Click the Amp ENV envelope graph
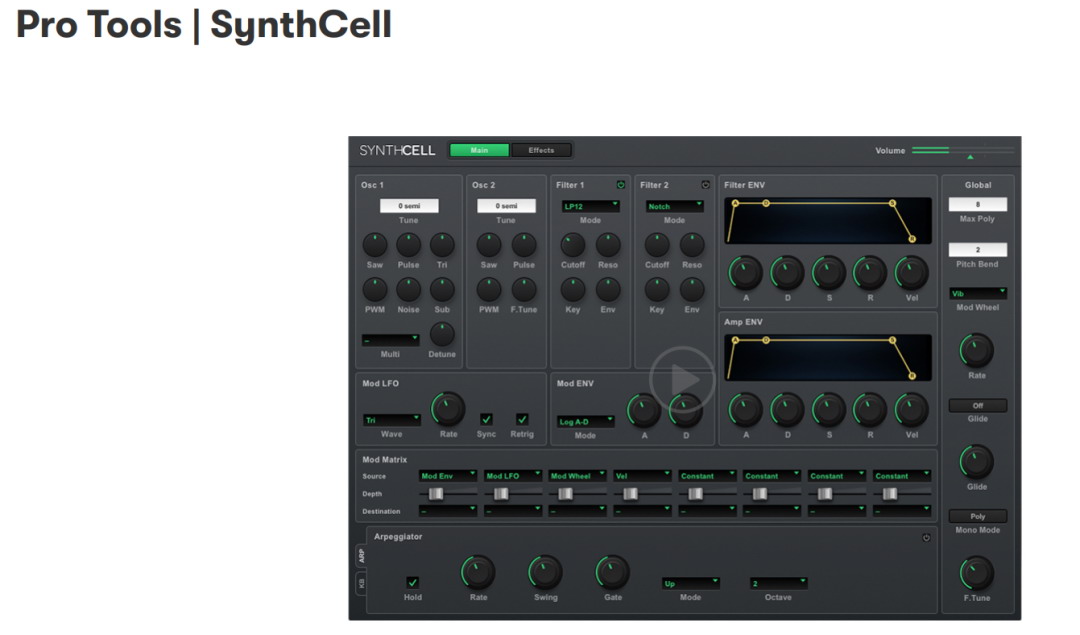This screenshot has height=635, width=1080. pyautogui.click(x=828, y=357)
